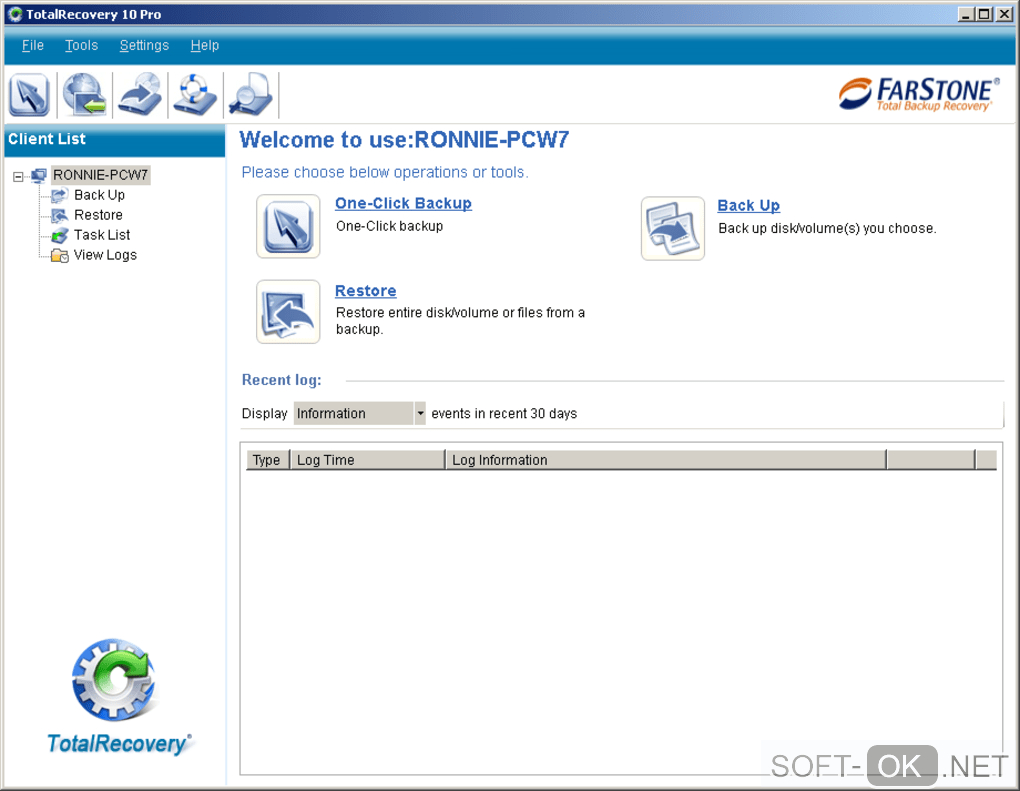Click the Task List tree node icon

[59, 235]
